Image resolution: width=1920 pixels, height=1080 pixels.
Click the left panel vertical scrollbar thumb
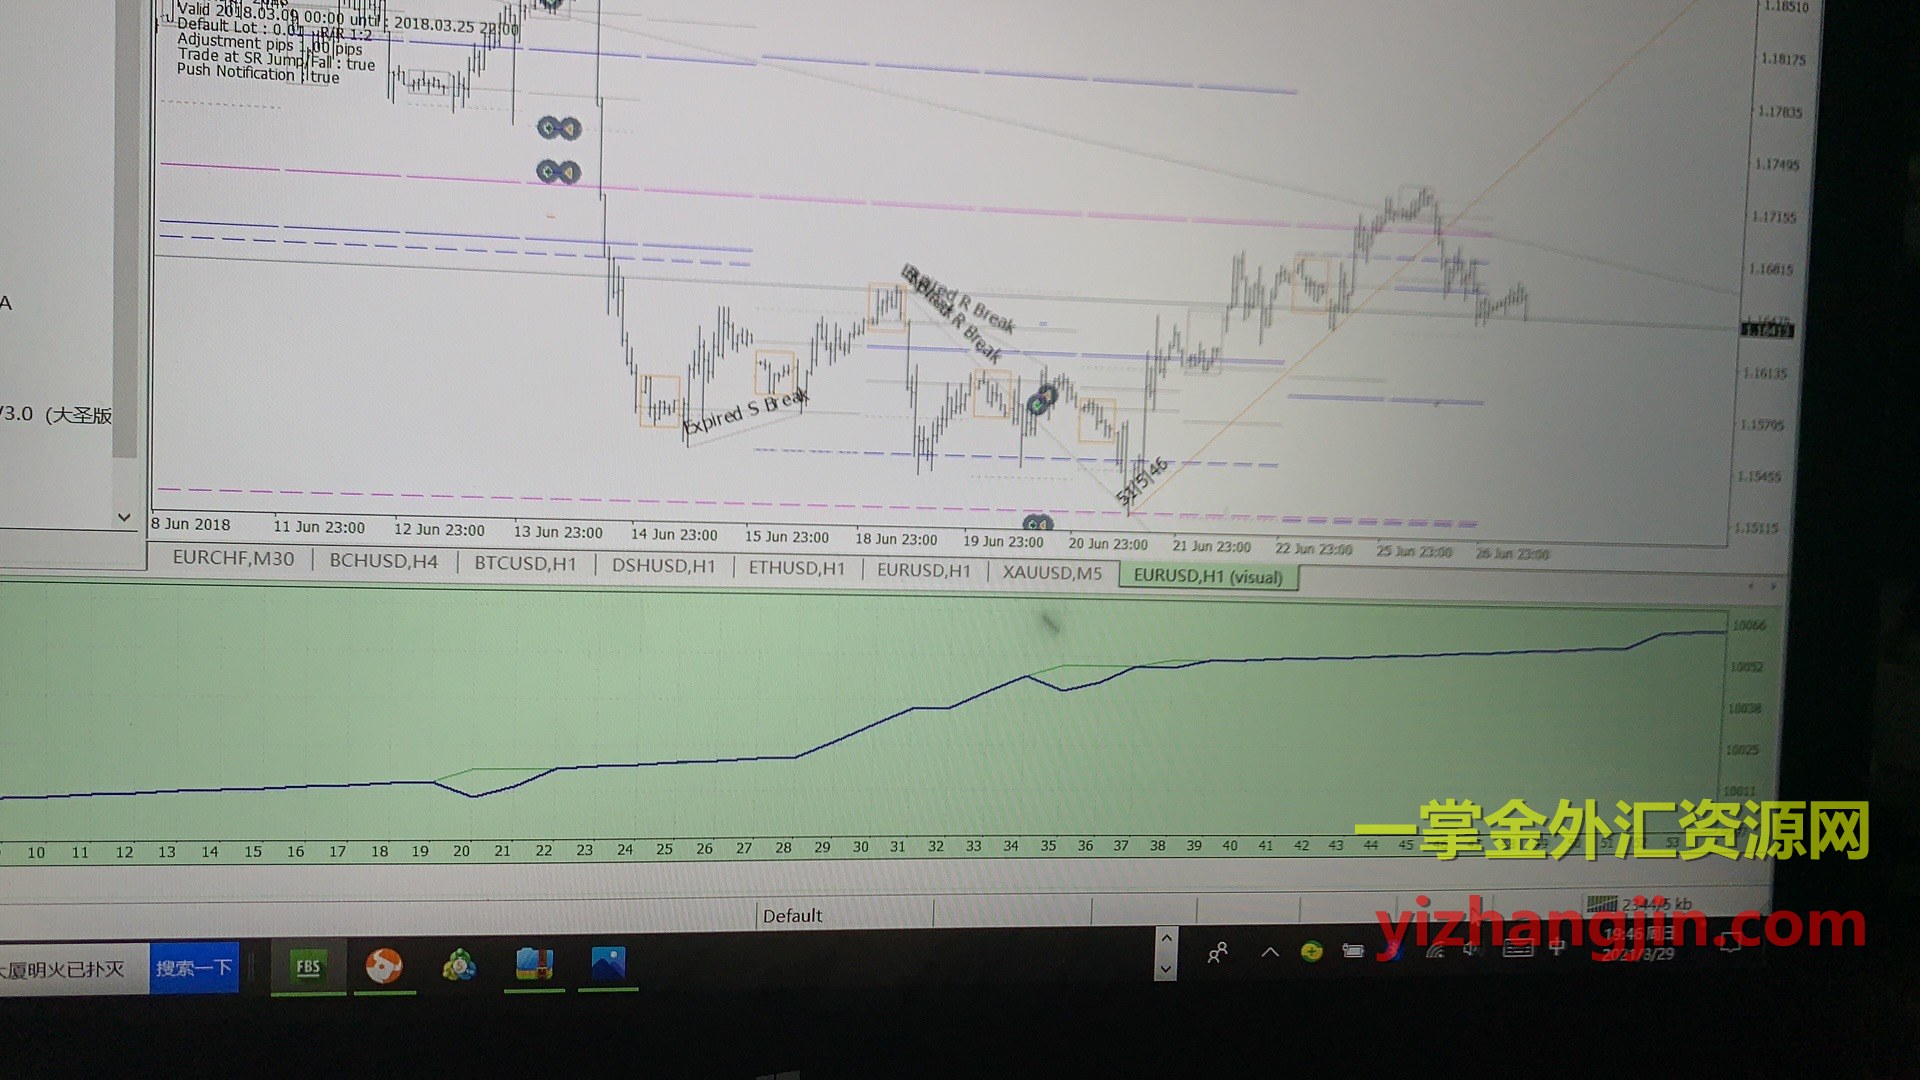[124, 230]
